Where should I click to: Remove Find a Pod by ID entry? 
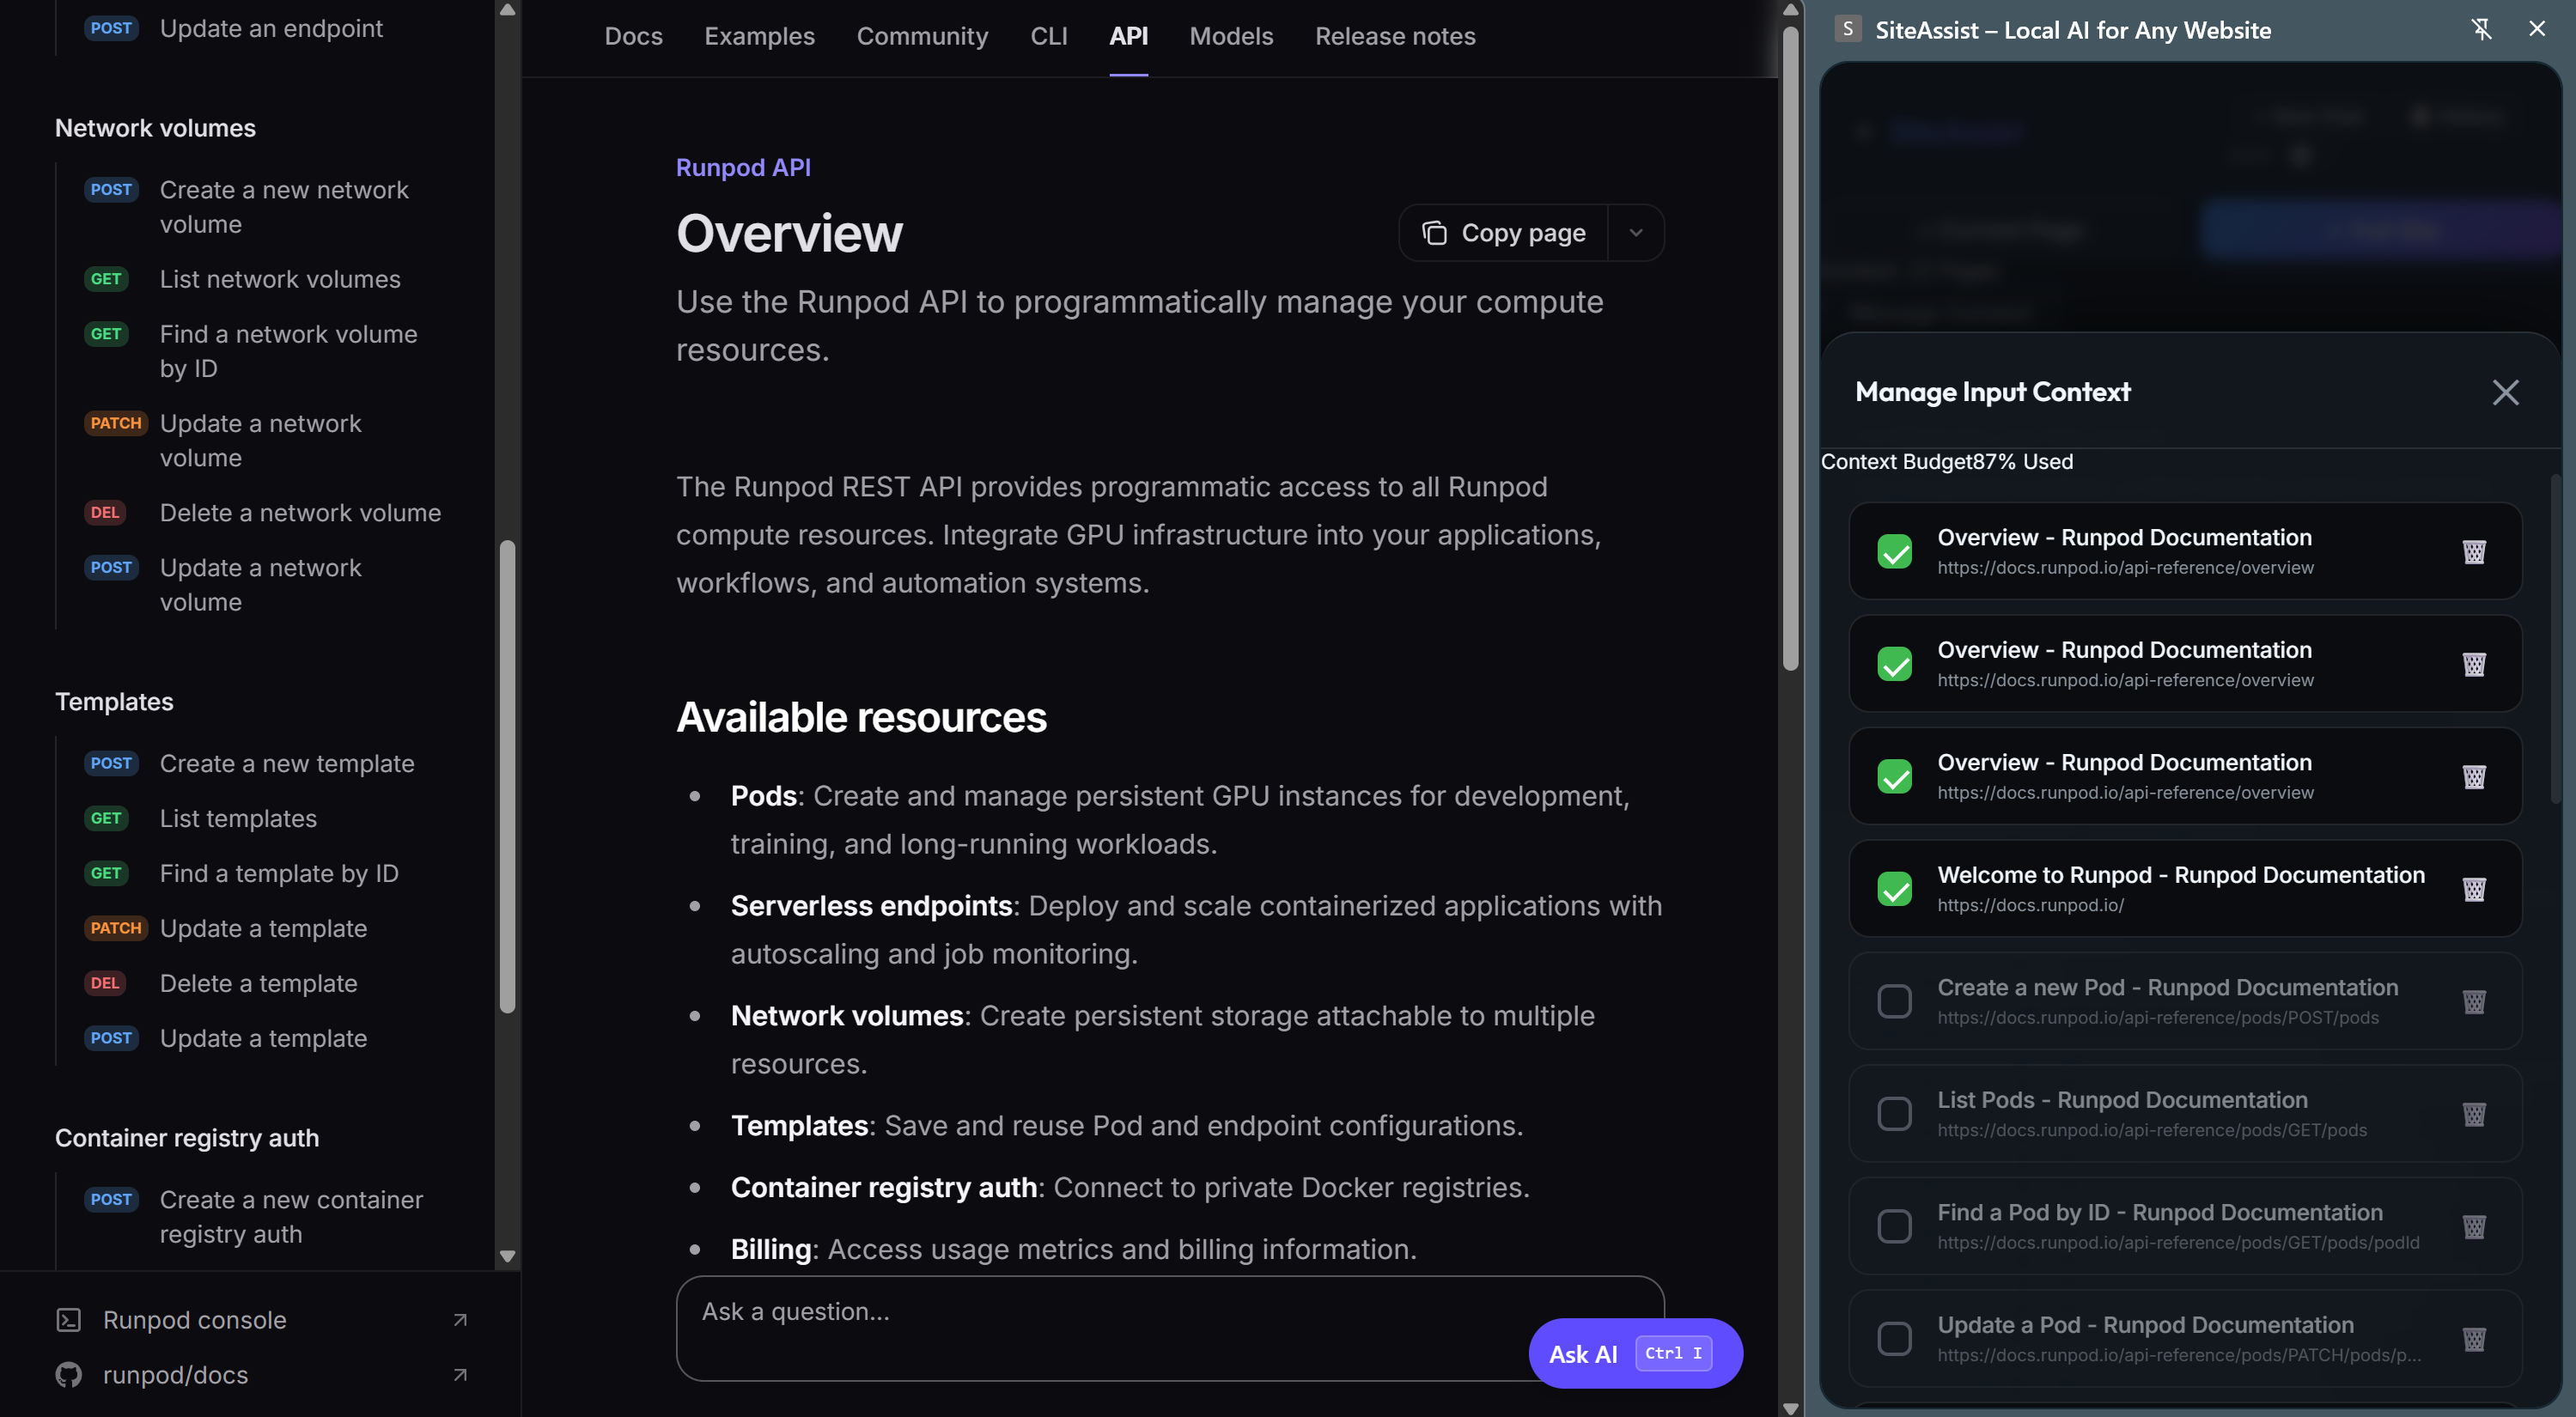pyautogui.click(x=2474, y=1226)
